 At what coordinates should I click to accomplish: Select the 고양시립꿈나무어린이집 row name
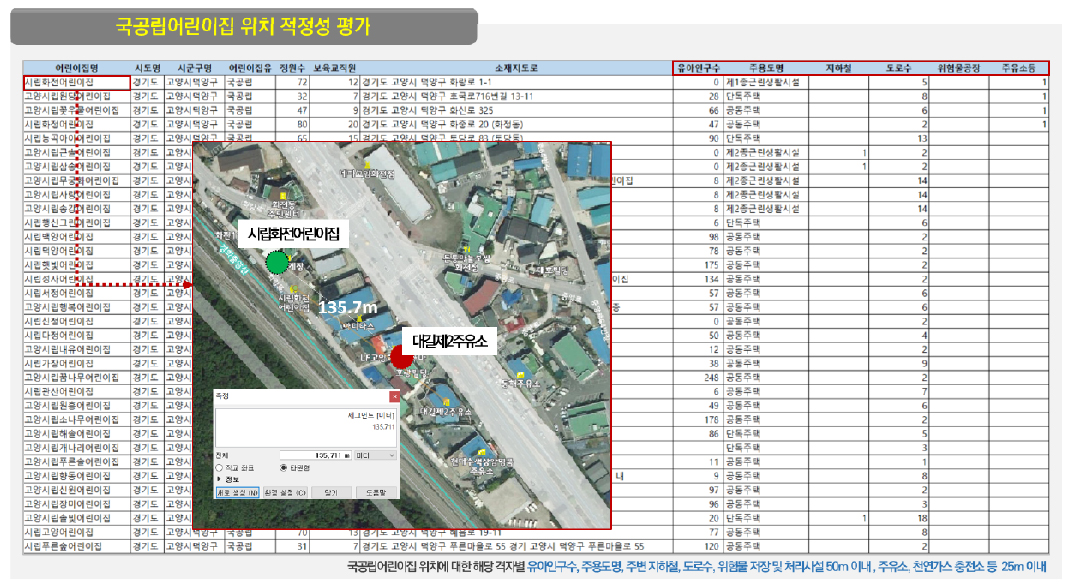[x=76, y=377]
